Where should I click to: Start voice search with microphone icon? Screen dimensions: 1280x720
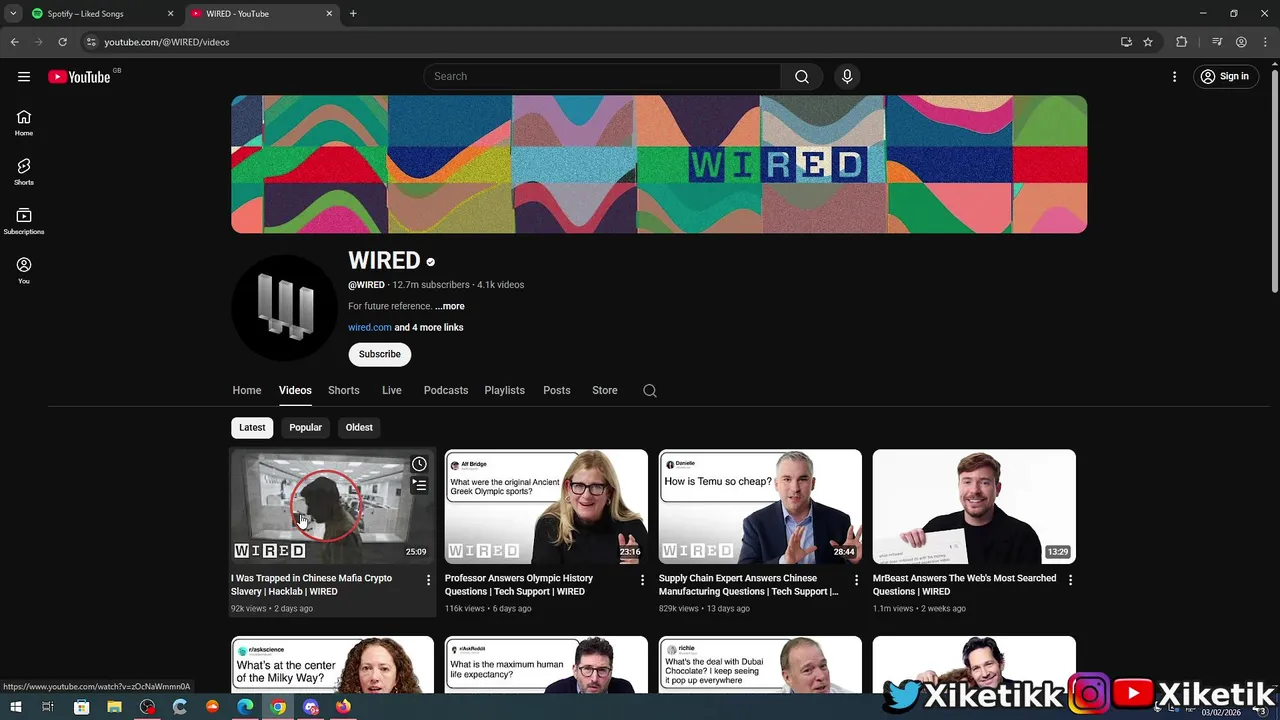847,77
